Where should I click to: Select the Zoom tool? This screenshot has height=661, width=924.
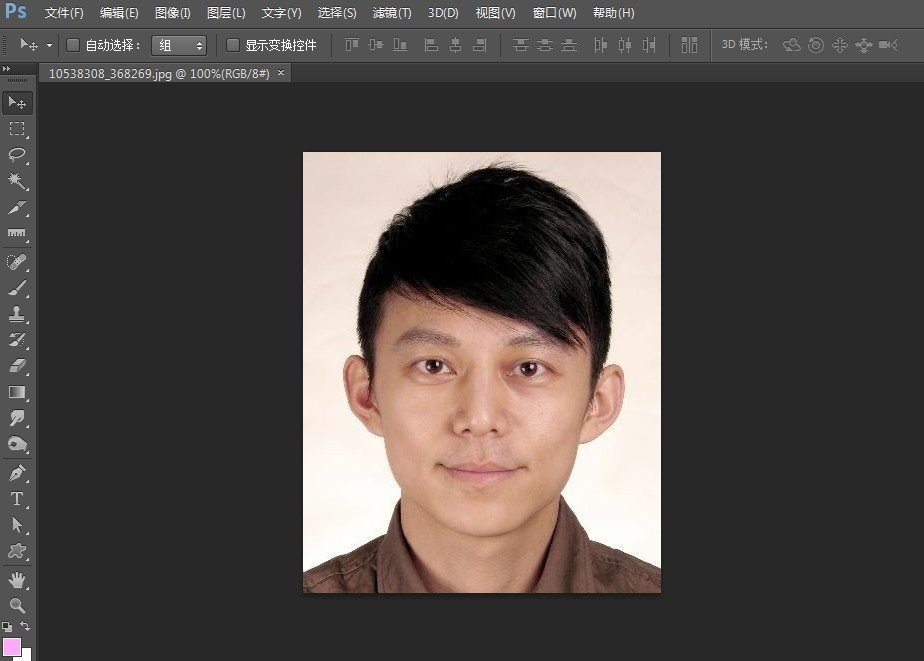(x=16, y=604)
